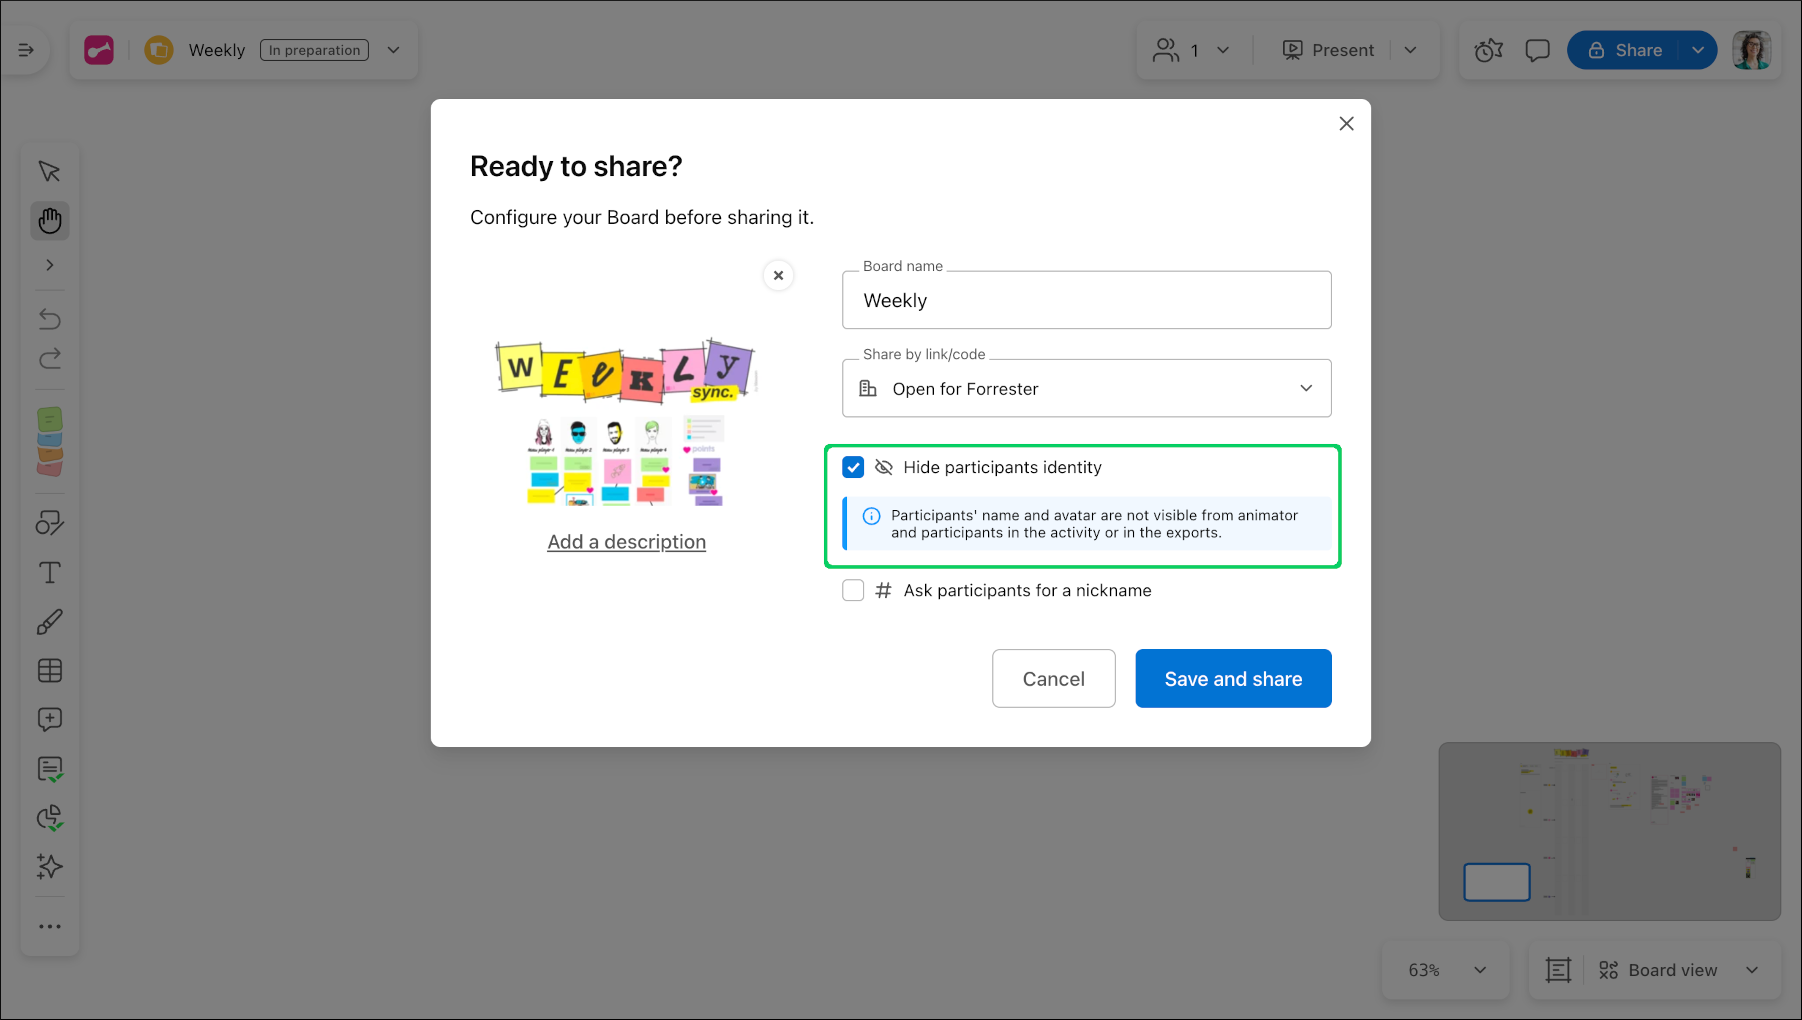Click the info icon in the notice

pos(872,516)
